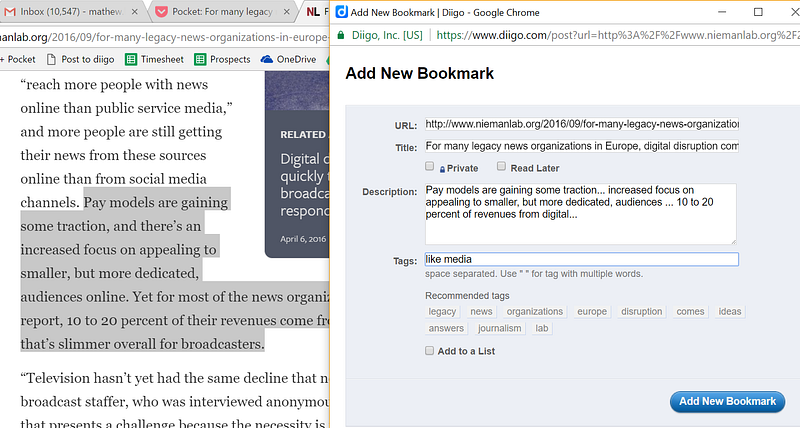Click into the Description text area
Image resolution: width=800 pixels, height=428 pixels.
tap(581, 214)
